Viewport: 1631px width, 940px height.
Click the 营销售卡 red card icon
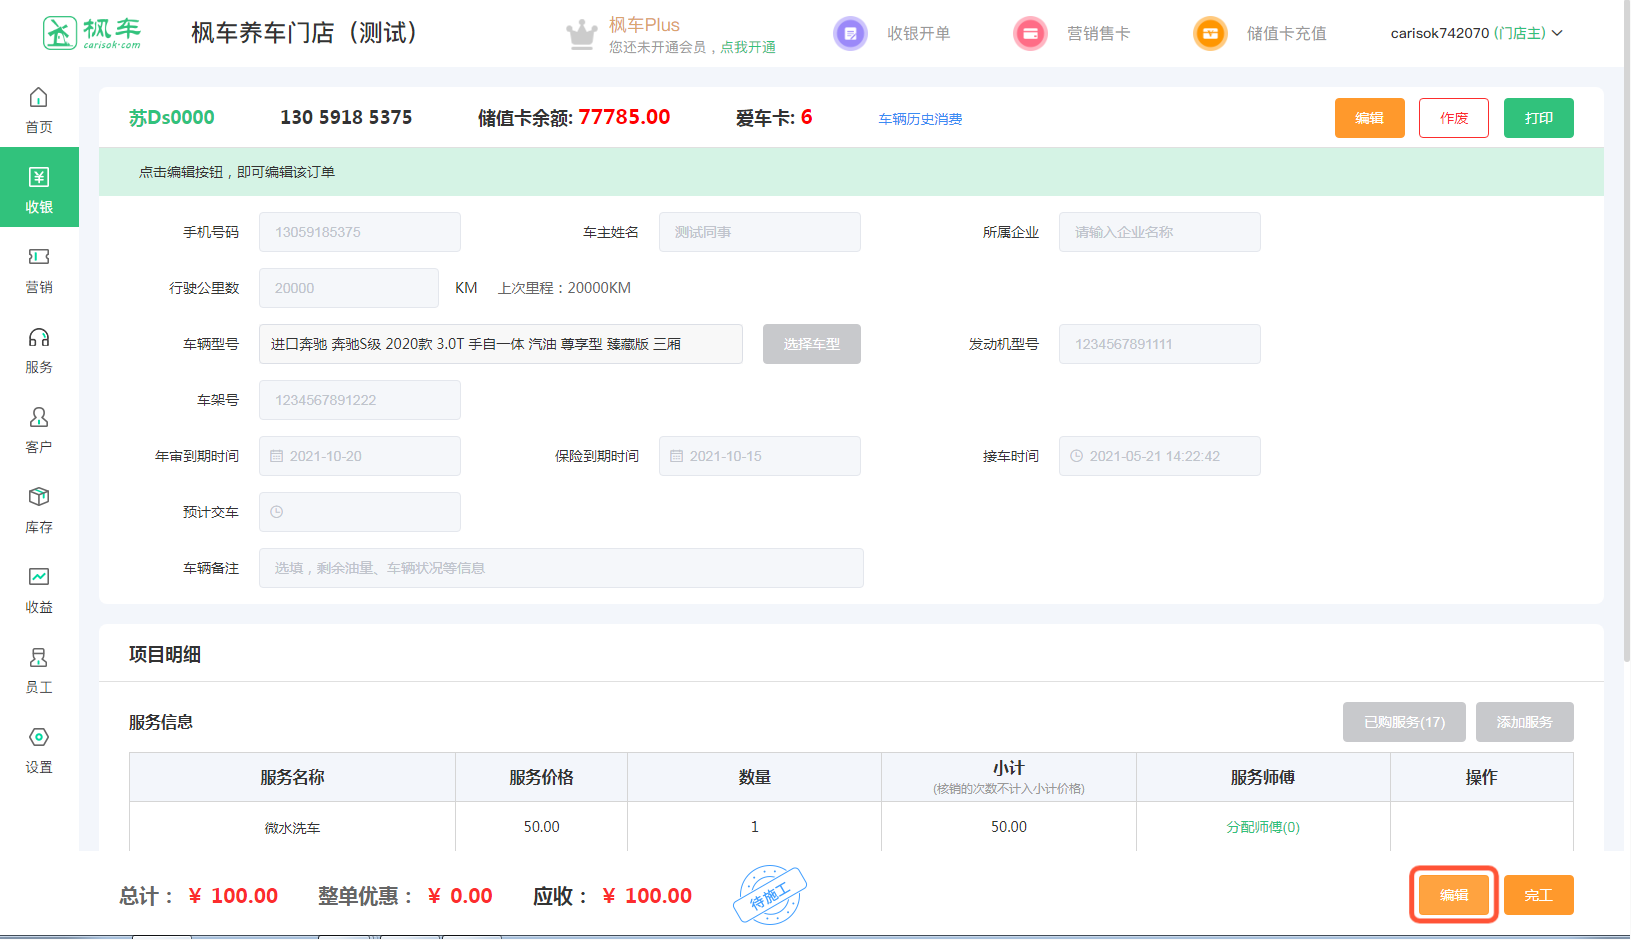(x=1030, y=34)
